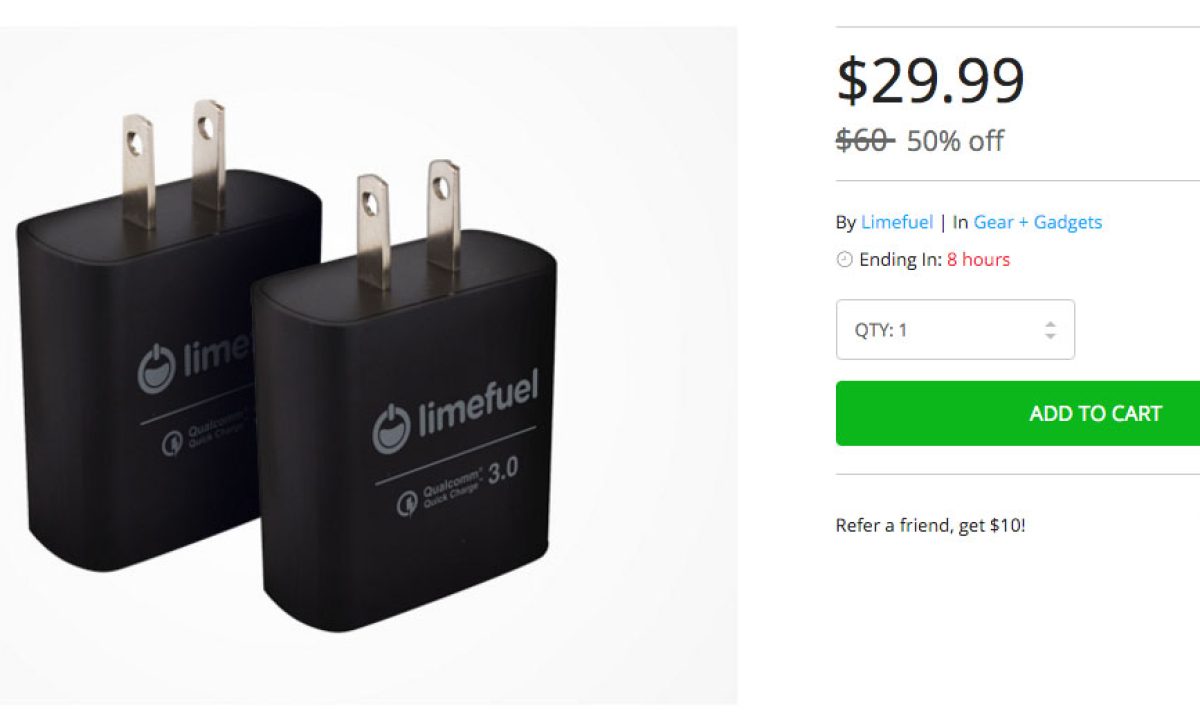Open the Limefuel brand link
This screenshot has width=1200, height=720.
pyautogui.click(x=897, y=222)
